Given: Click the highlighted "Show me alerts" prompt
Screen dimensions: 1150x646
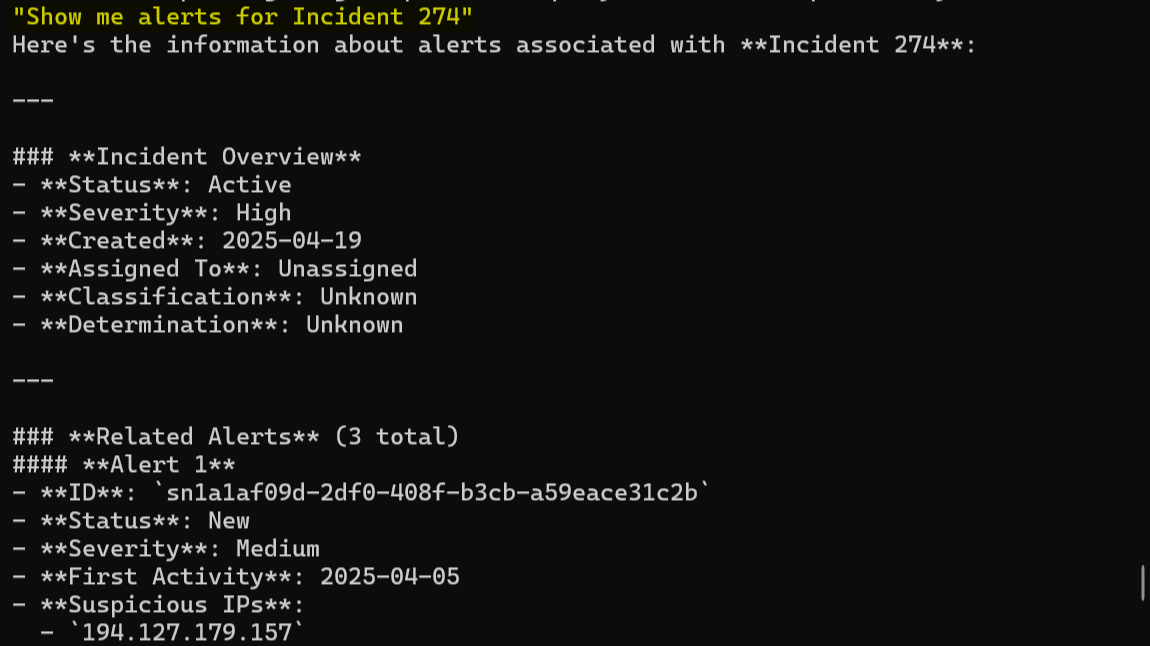Looking at the screenshot, I should [x=242, y=16].
